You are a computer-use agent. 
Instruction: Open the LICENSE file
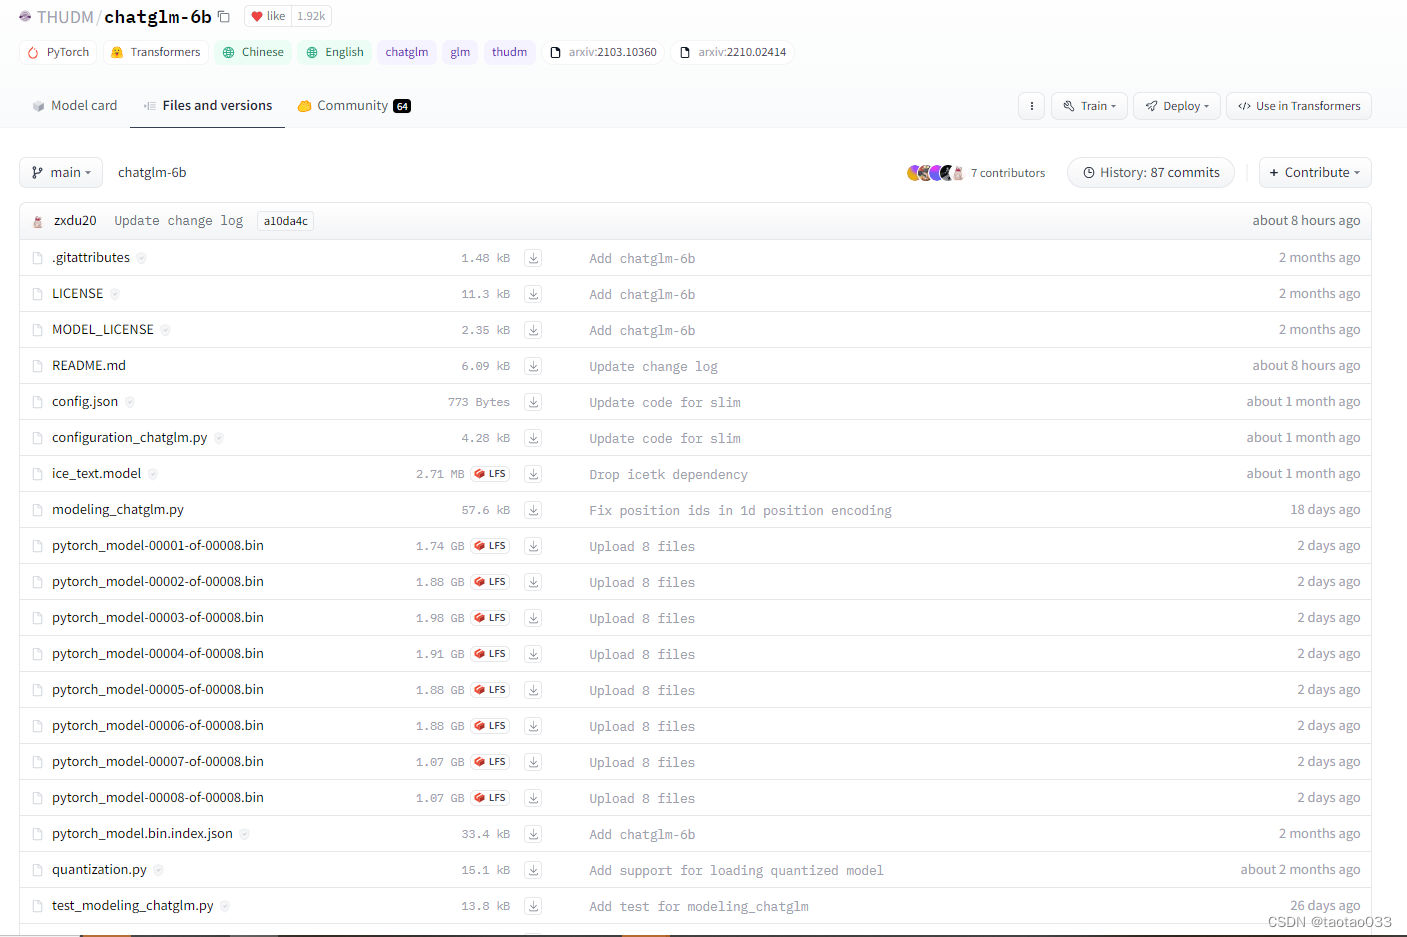tap(78, 293)
